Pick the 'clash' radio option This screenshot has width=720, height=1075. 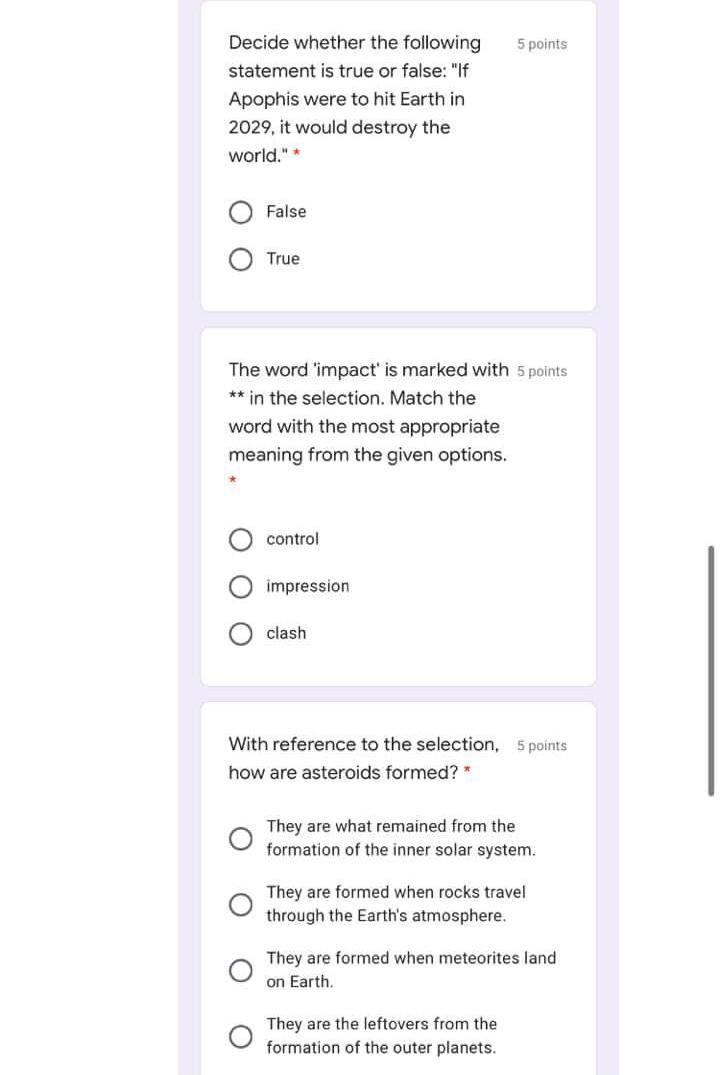241,634
